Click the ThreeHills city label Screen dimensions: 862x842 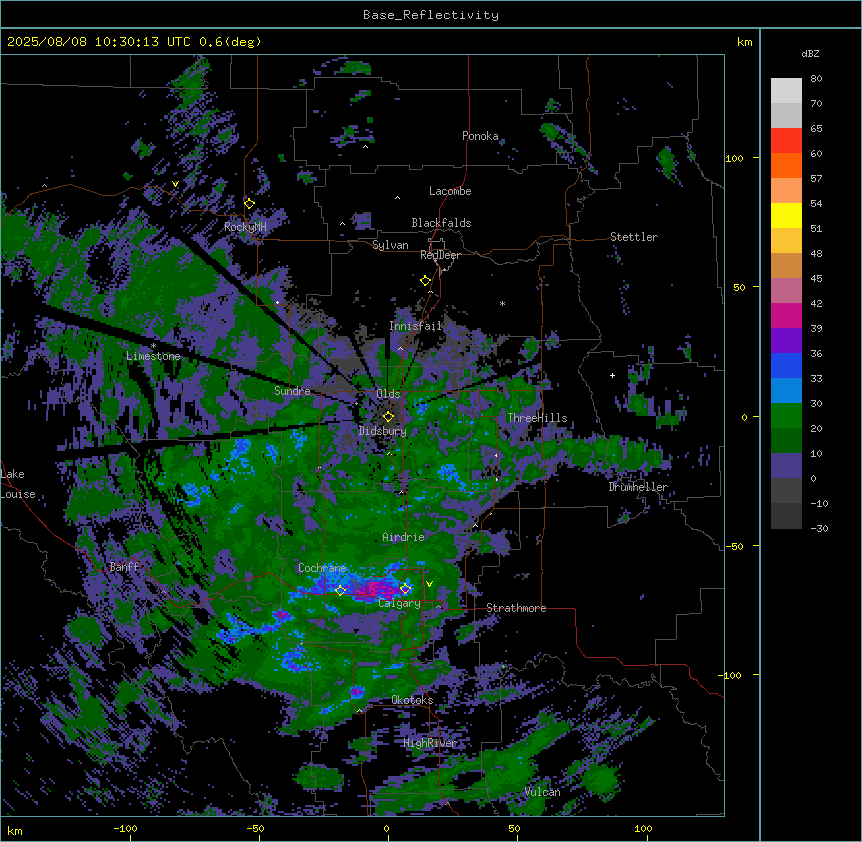tap(537, 418)
